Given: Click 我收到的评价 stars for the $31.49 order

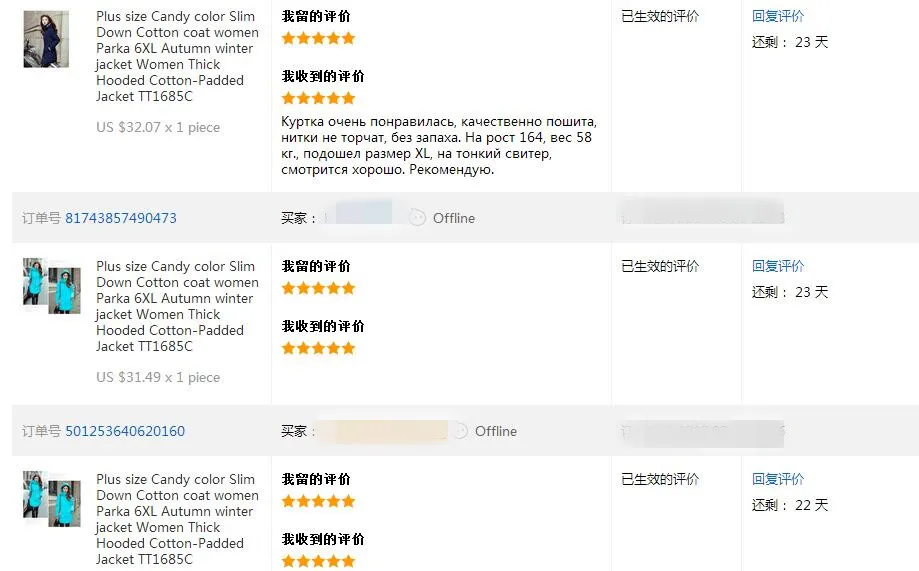Looking at the screenshot, I should [318, 348].
